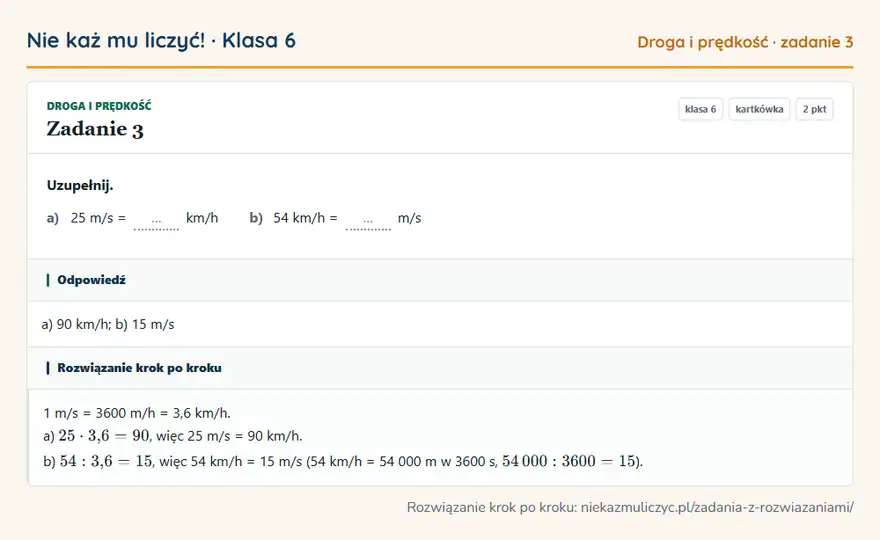Click the 'a)' label of the first subtask
Image resolution: width=880 pixels, height=540 pixels.
click(53, 218)
